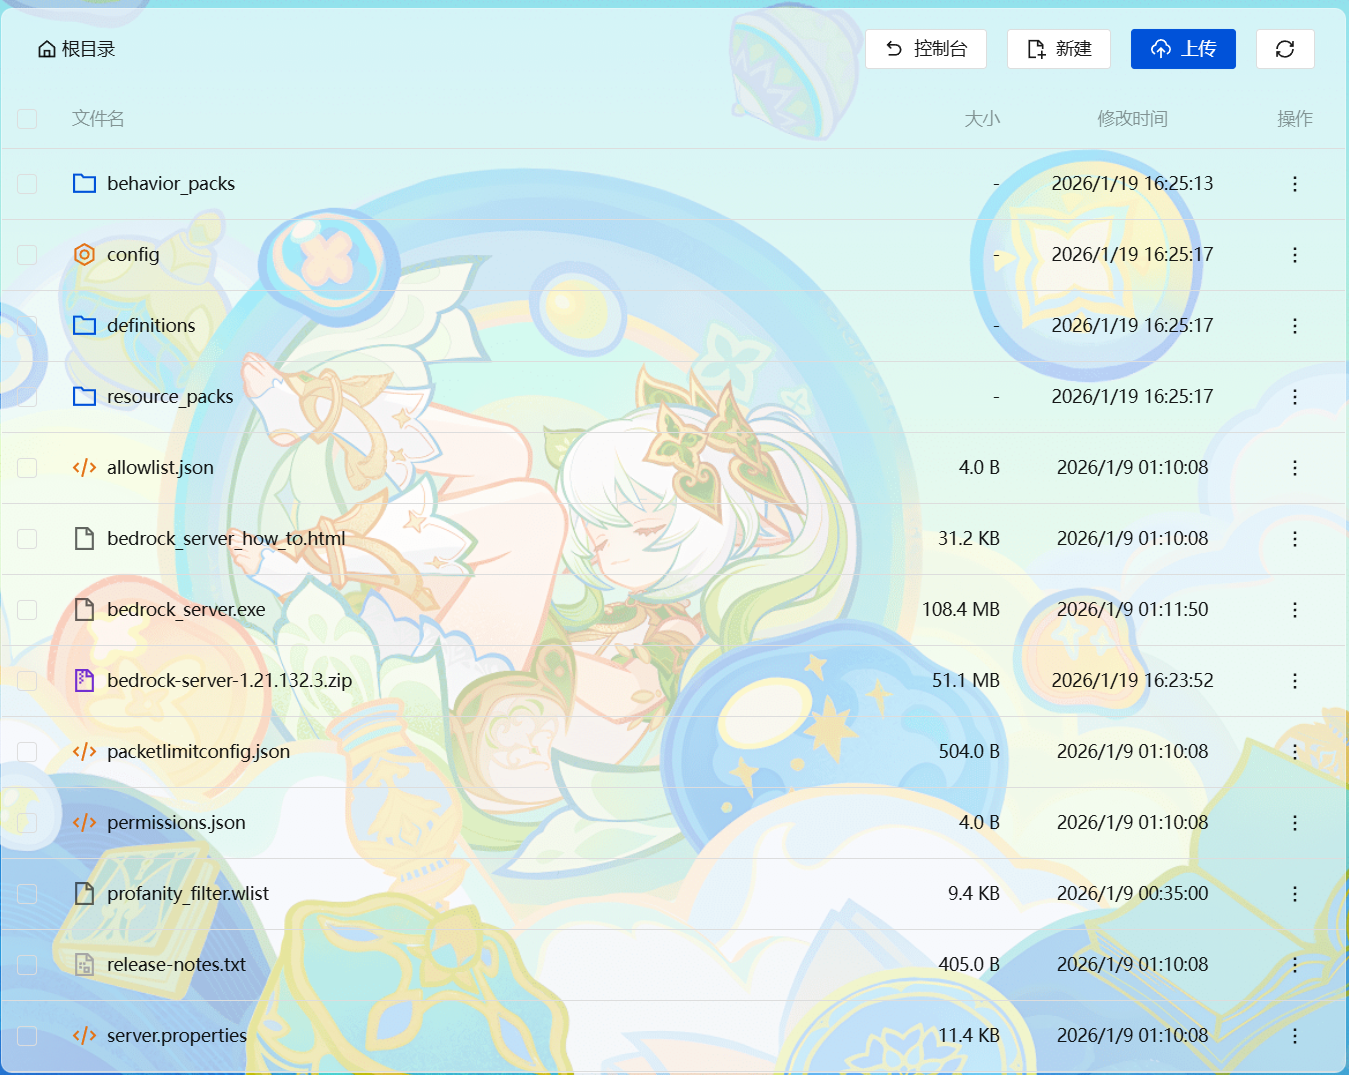Click the blue 上传 upload button
The image size is (1349, 1075).
click(x=1183, y=49)
